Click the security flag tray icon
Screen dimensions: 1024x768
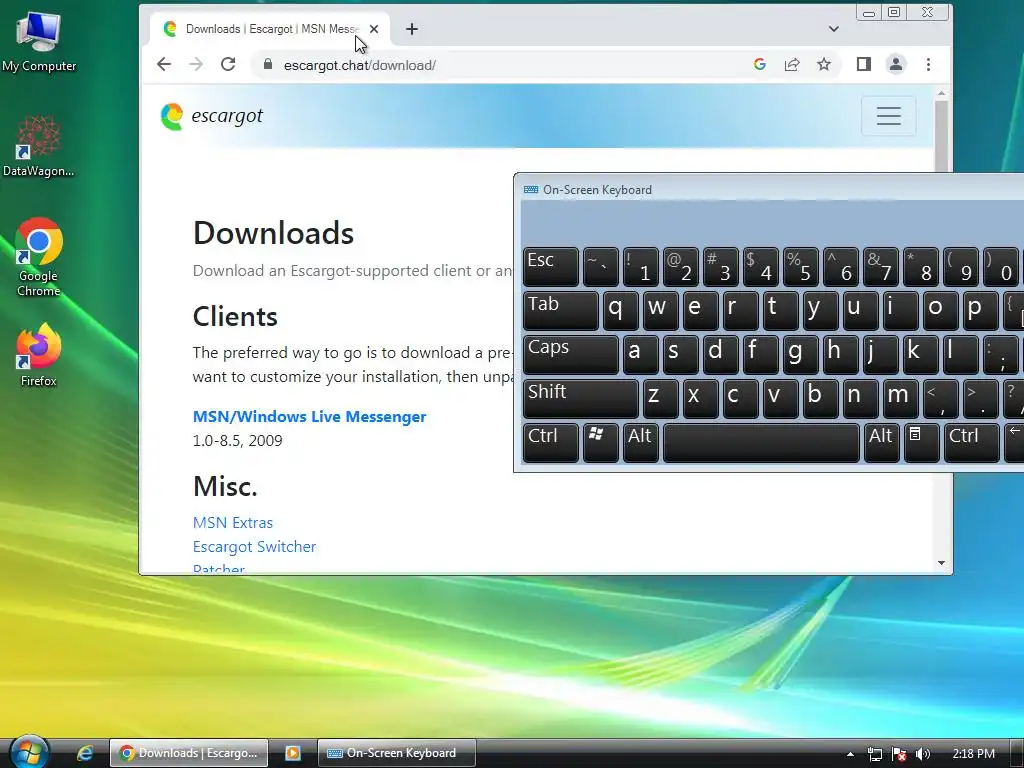point(899,754)
